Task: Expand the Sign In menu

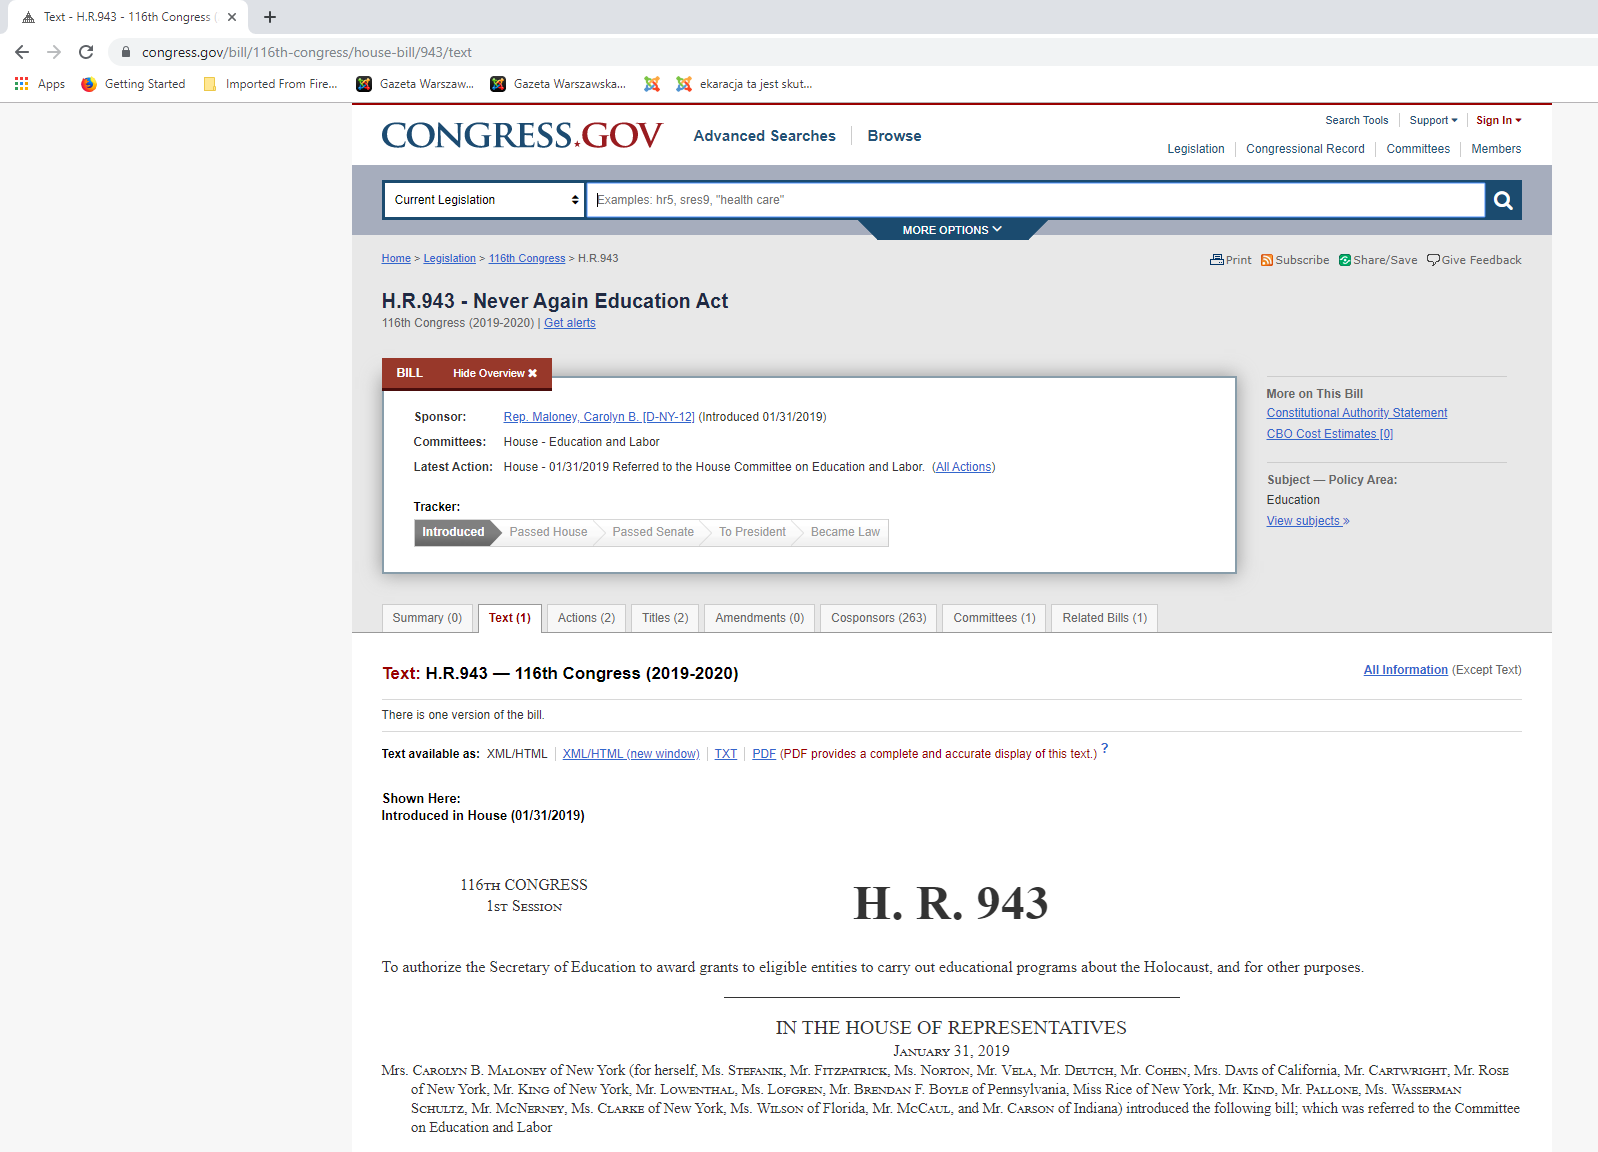Action: (x=1498, y=120)
